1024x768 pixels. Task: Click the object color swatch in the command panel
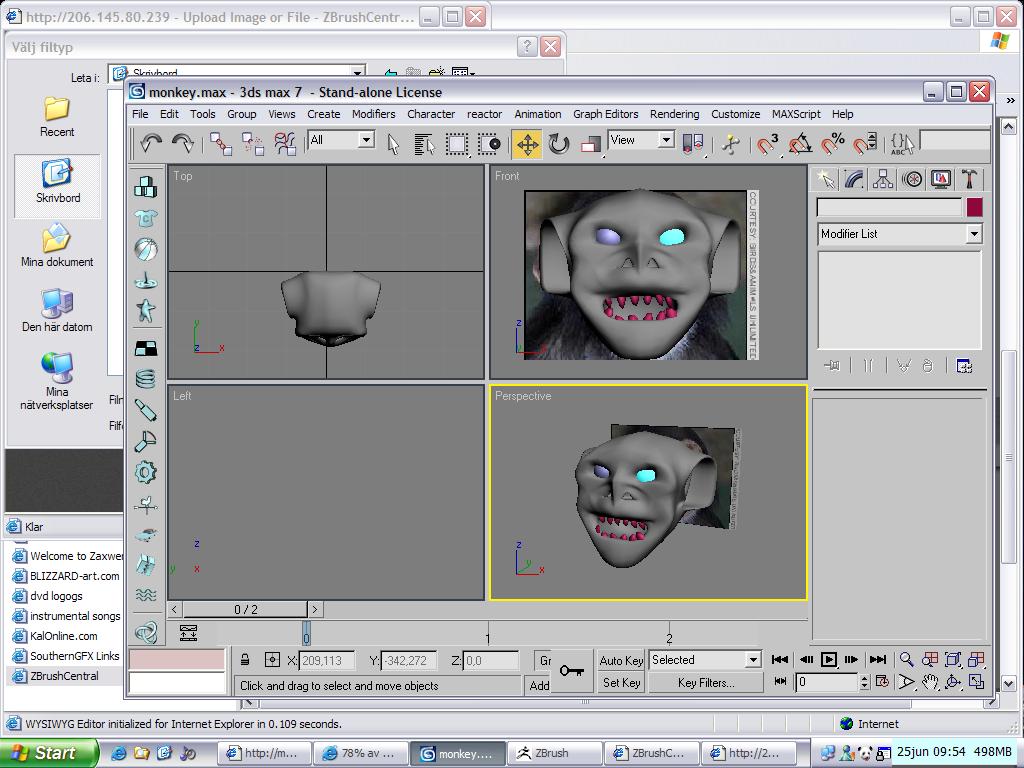(x=974, y=208)
